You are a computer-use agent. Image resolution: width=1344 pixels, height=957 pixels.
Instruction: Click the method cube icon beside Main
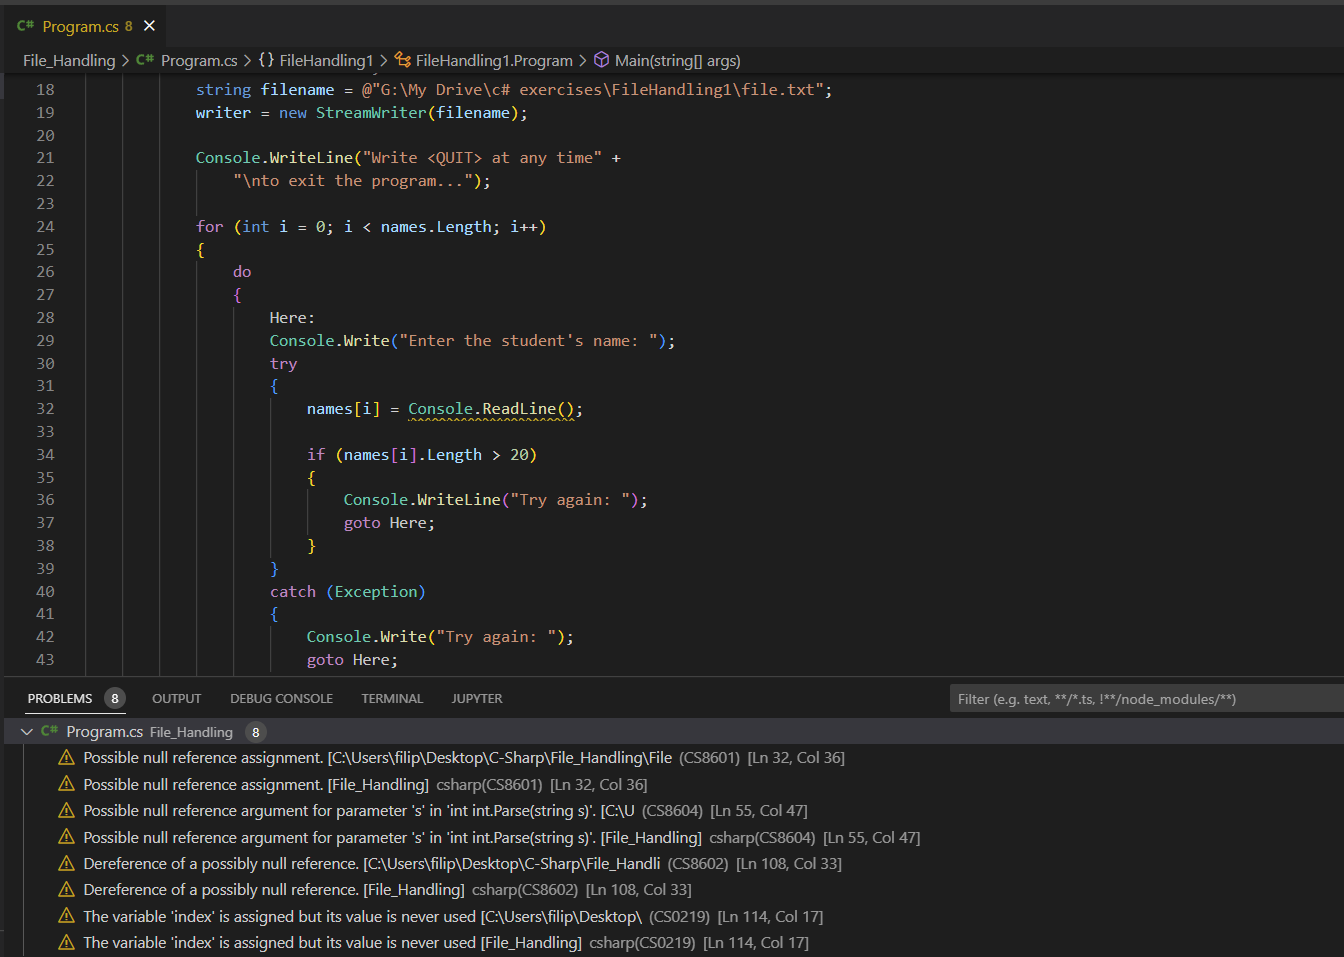click(602, 60)
